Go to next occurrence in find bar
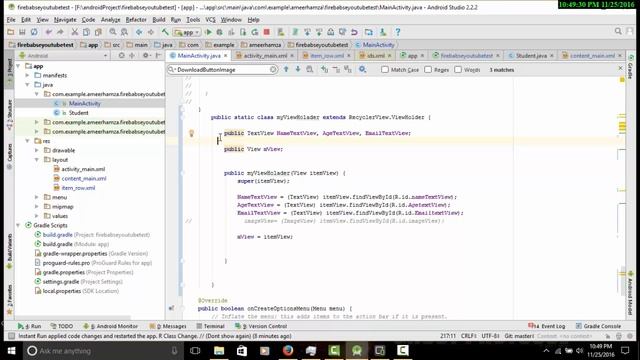 click(x=298, y=69)
